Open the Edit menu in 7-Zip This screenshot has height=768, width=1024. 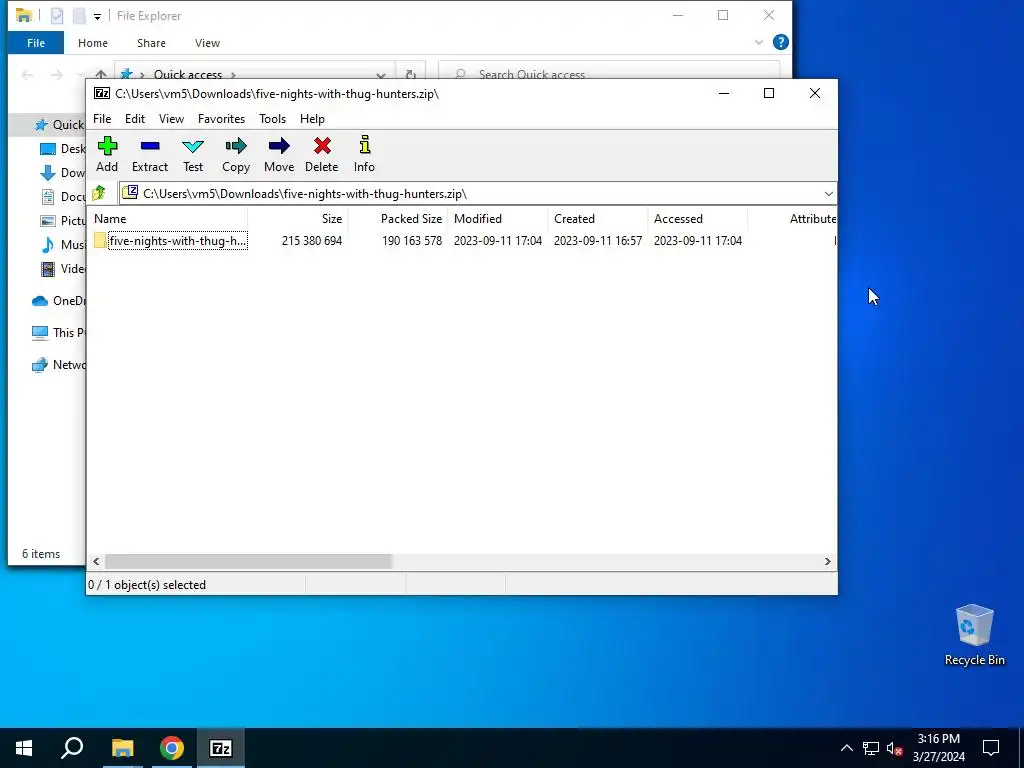[x=135, y=119]
